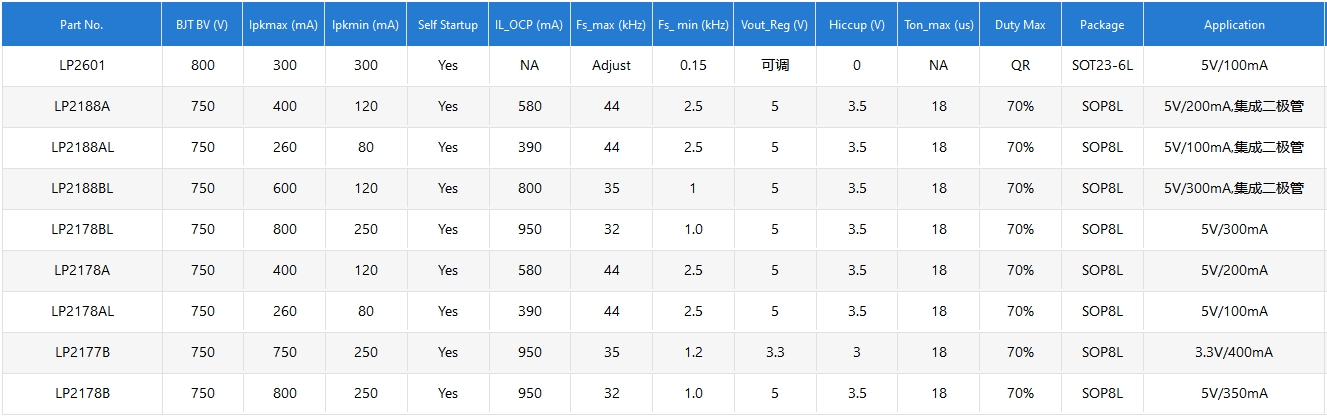Click the Fs_max (kHz) column header
Screen dimensions: 1327x418
tap(611, 25)
